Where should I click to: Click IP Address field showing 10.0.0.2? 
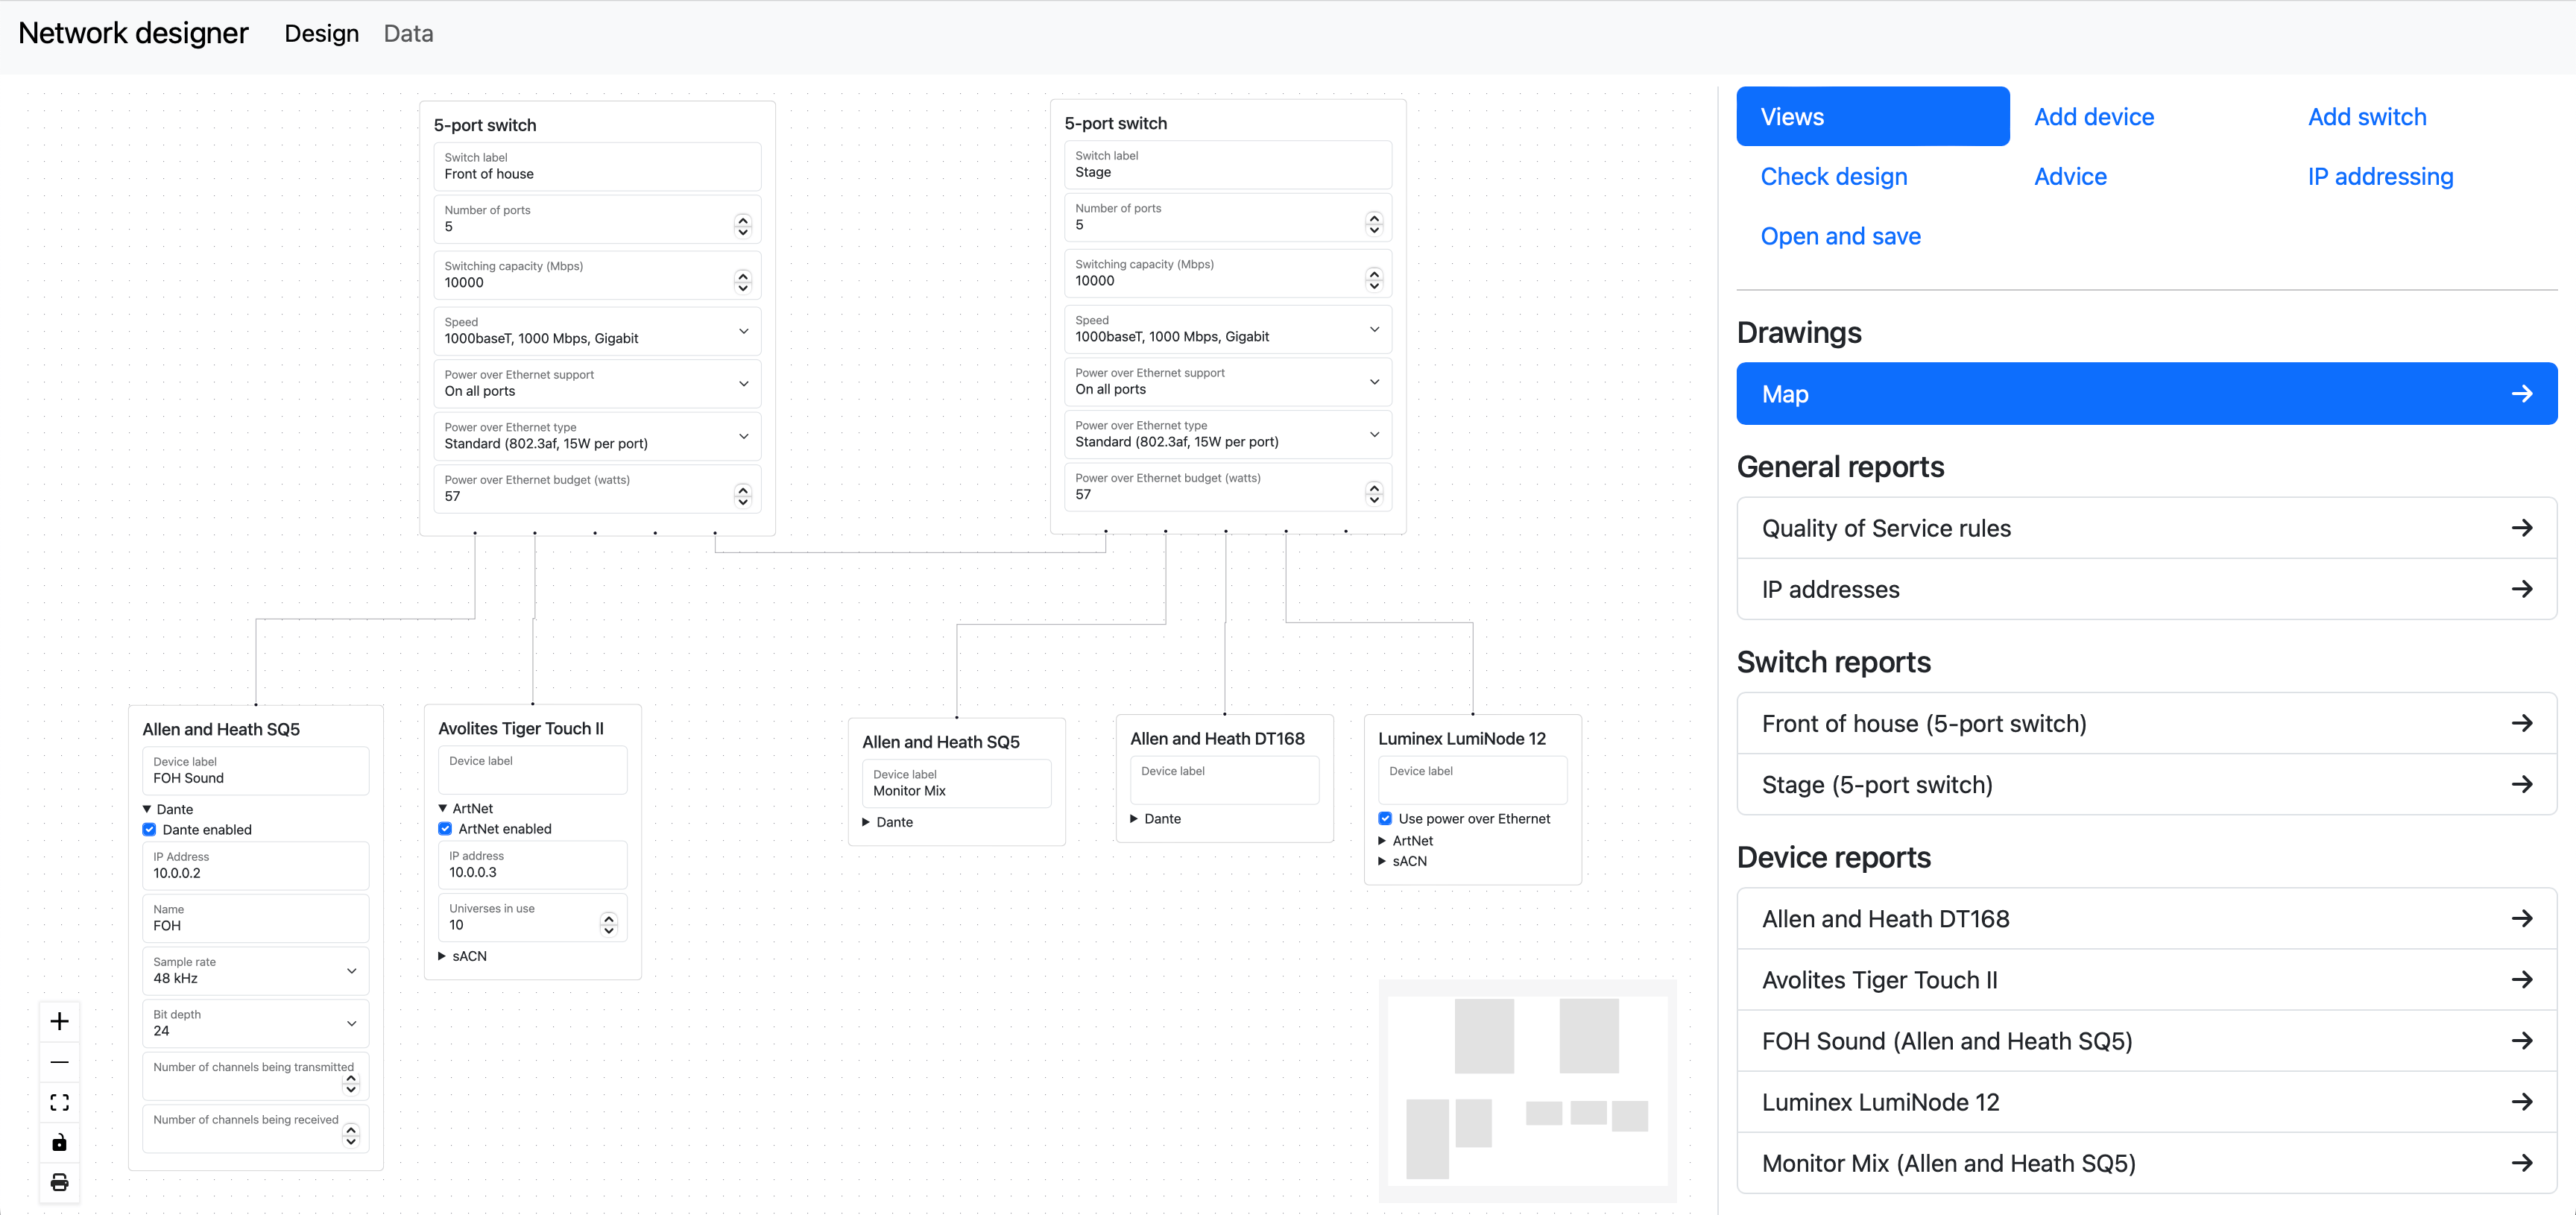tap(256, 866)
